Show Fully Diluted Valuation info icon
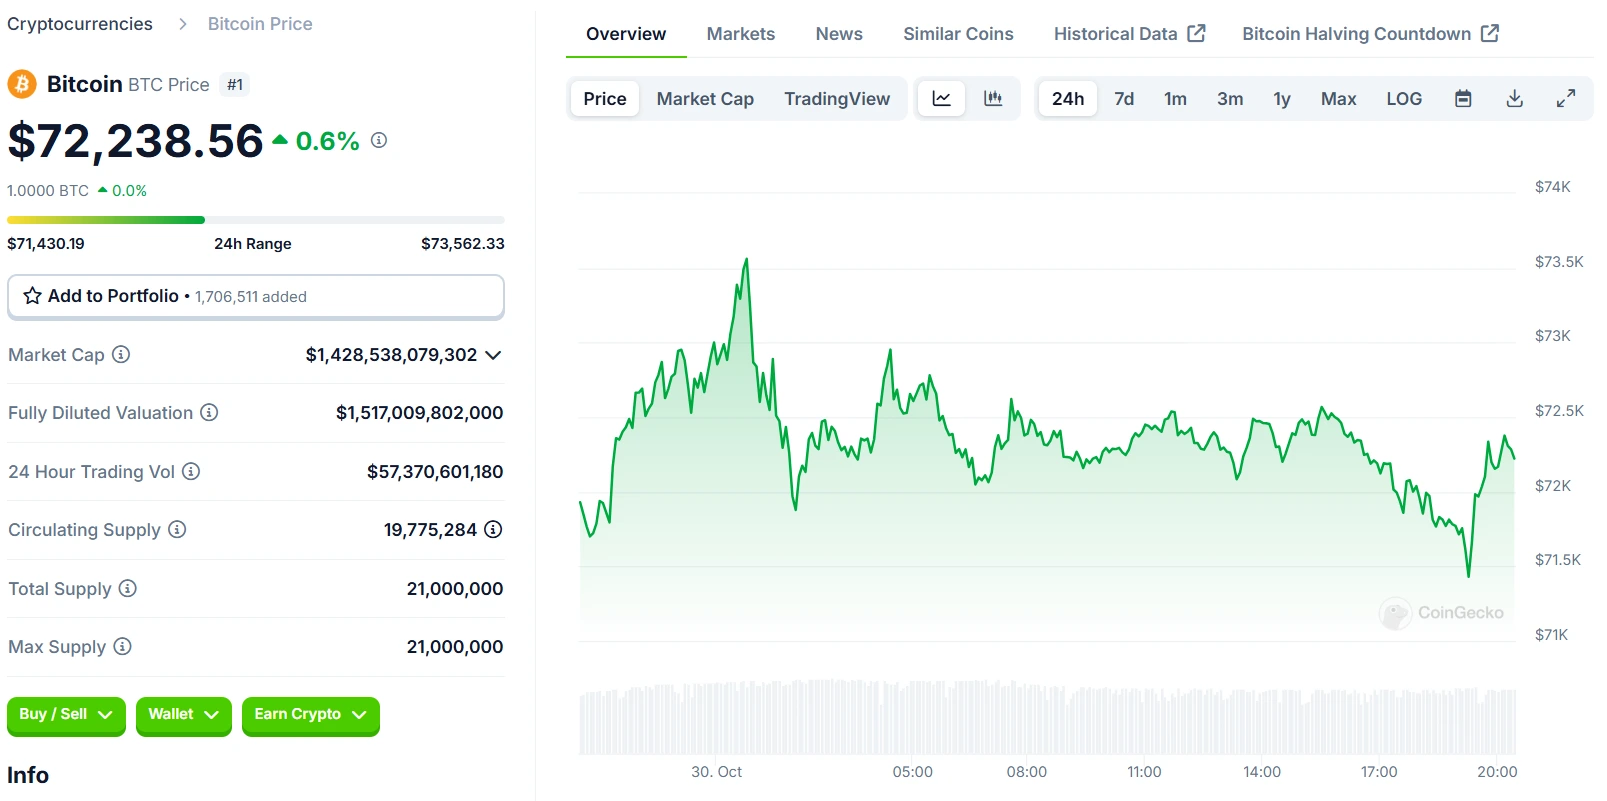The width and height of the screenshot is (1607, 801). 209,412
